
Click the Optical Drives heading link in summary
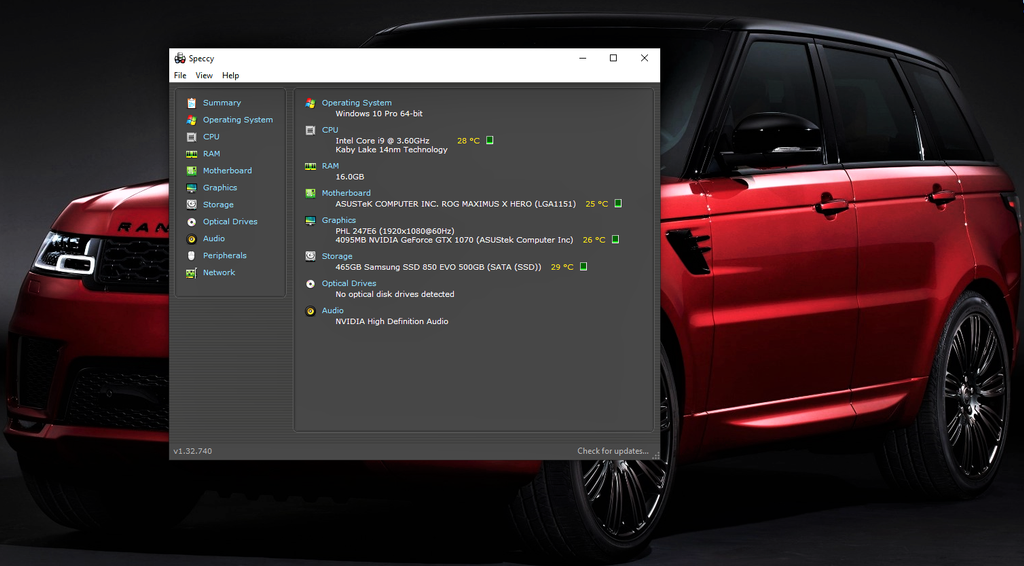coord(349,283)
